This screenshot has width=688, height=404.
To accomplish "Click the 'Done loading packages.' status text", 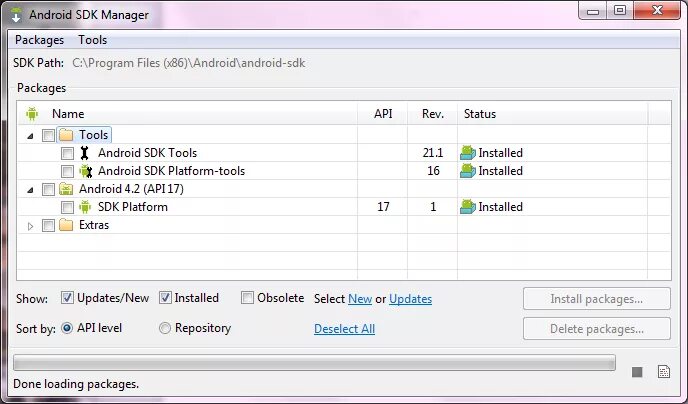I will 76,384.
